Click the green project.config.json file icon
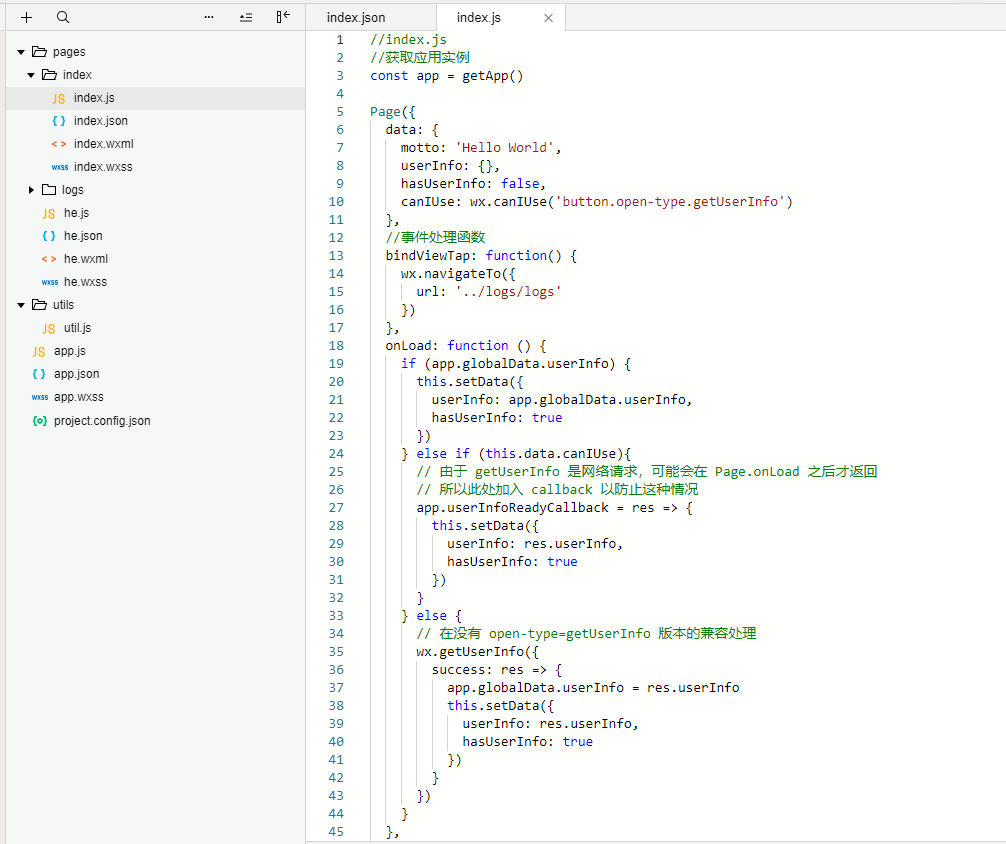 (39, 421)
